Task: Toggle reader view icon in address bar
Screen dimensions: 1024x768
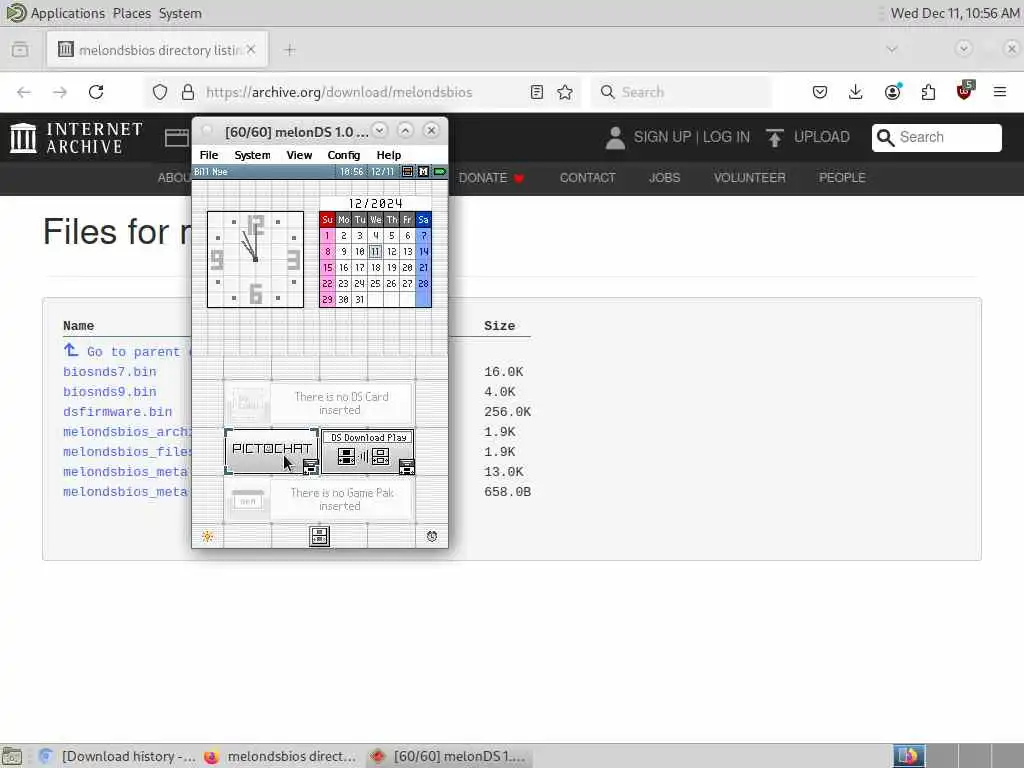Action: coord(537,92)
